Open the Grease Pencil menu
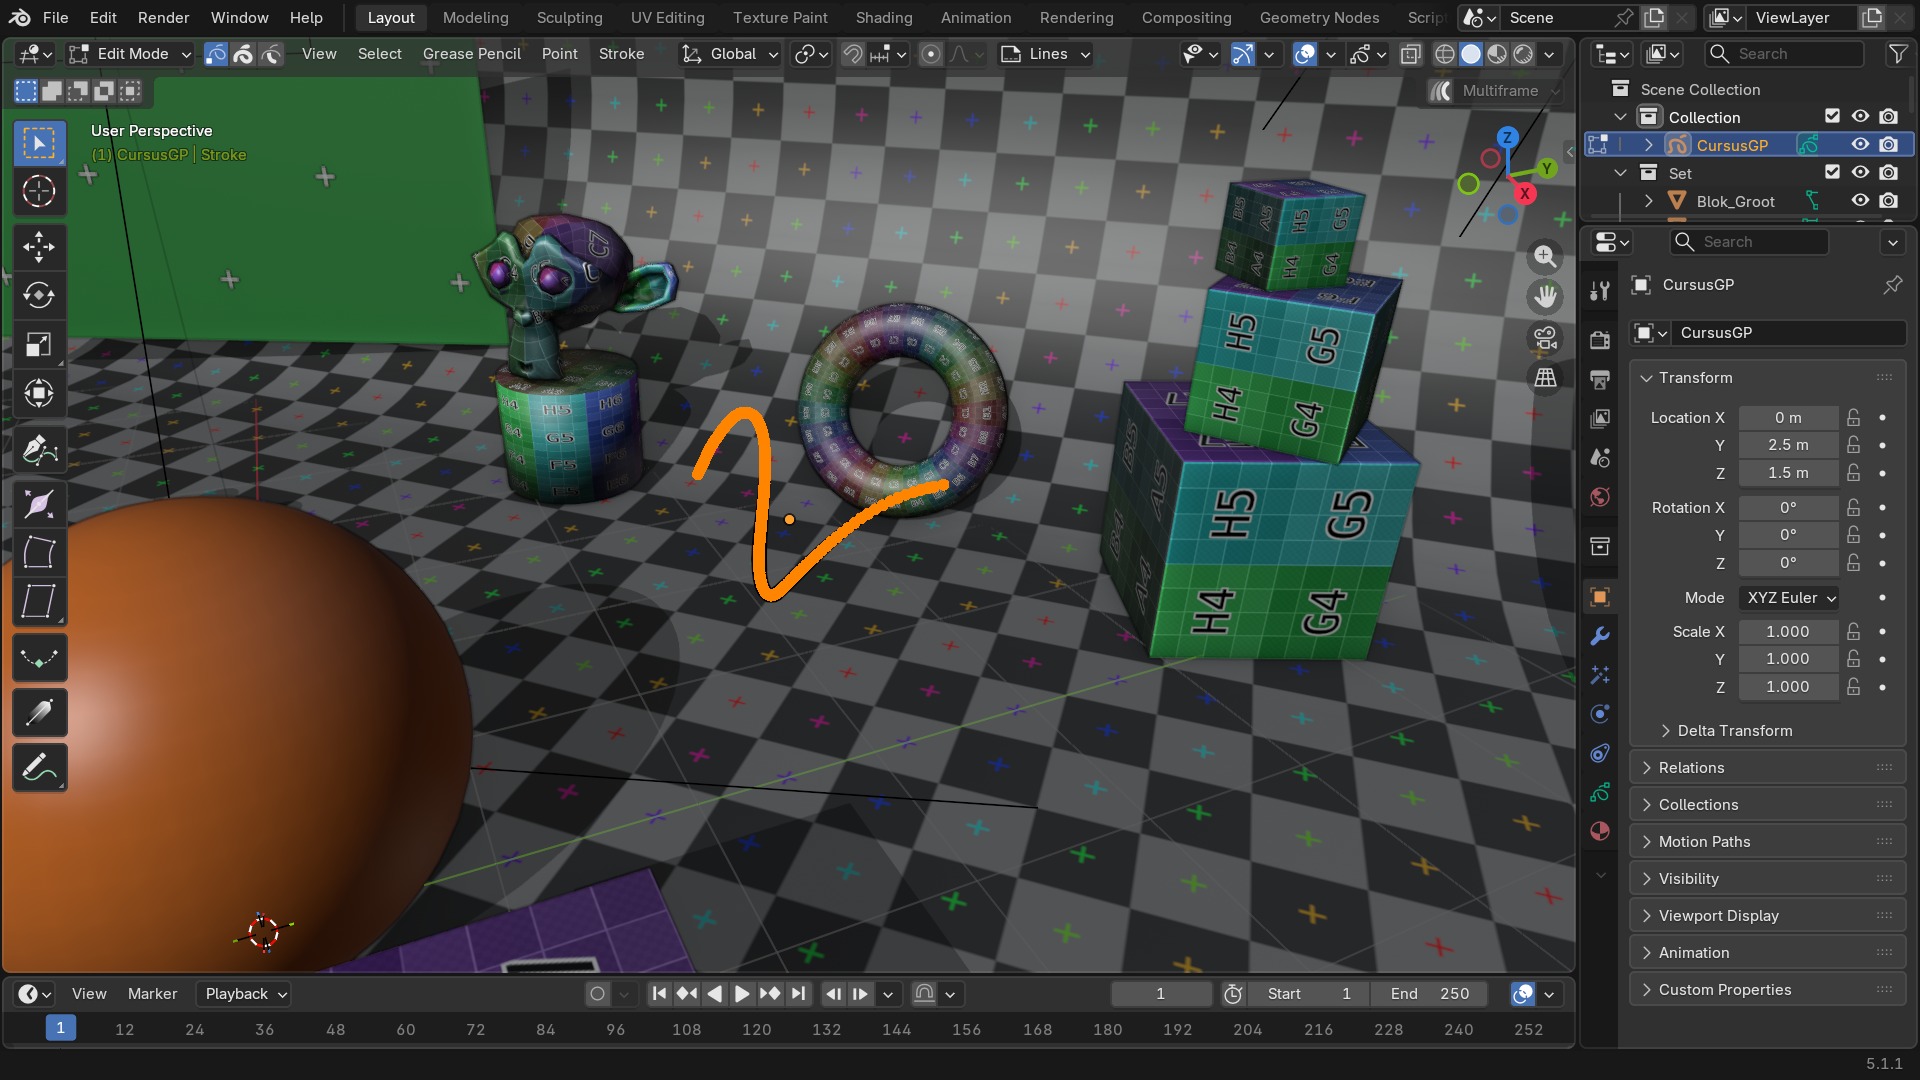This screenshot has height=1080, width=1920. [x=471, y=54]
